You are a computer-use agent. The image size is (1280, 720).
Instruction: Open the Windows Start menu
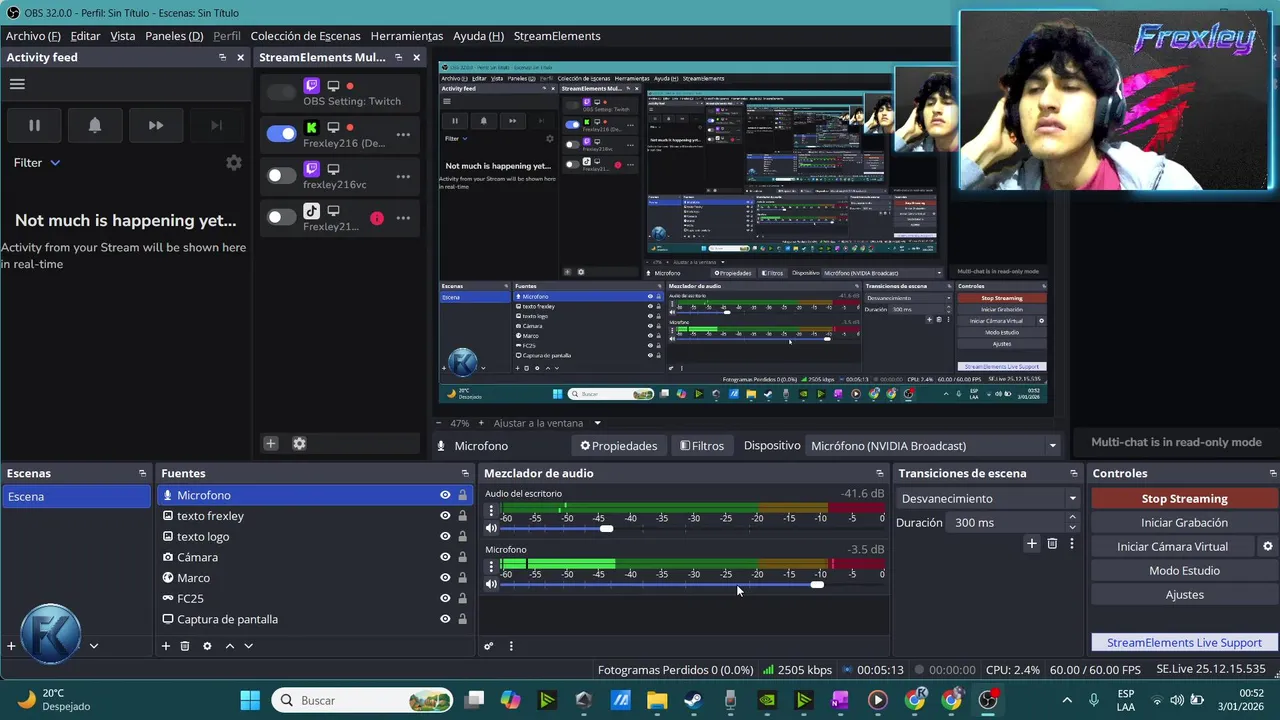(x=250, y=700)
